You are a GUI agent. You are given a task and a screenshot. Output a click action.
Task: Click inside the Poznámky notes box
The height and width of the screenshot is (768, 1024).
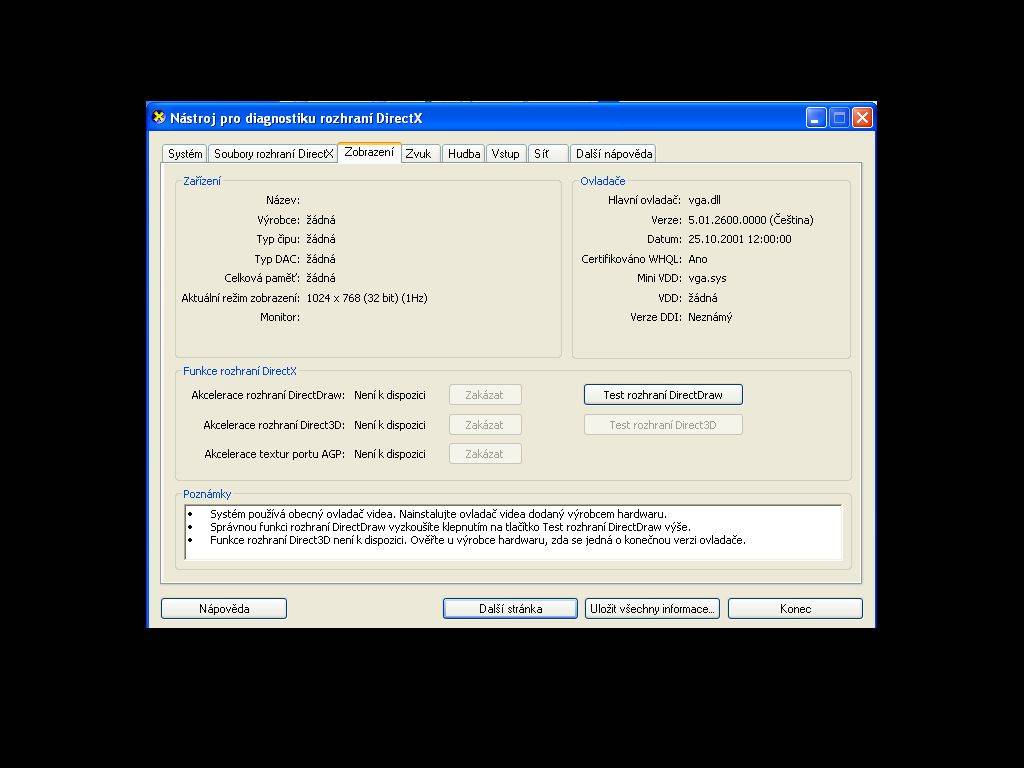[513, 532]
